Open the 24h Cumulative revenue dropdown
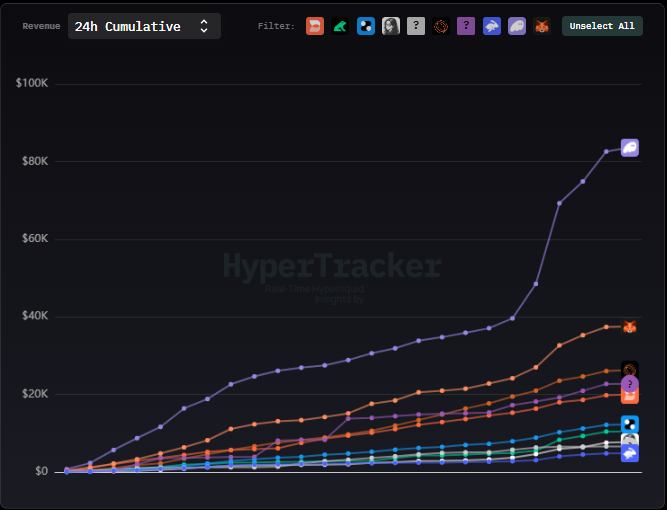Viewport: 667px width, 510px height. [x=144, y=26]
